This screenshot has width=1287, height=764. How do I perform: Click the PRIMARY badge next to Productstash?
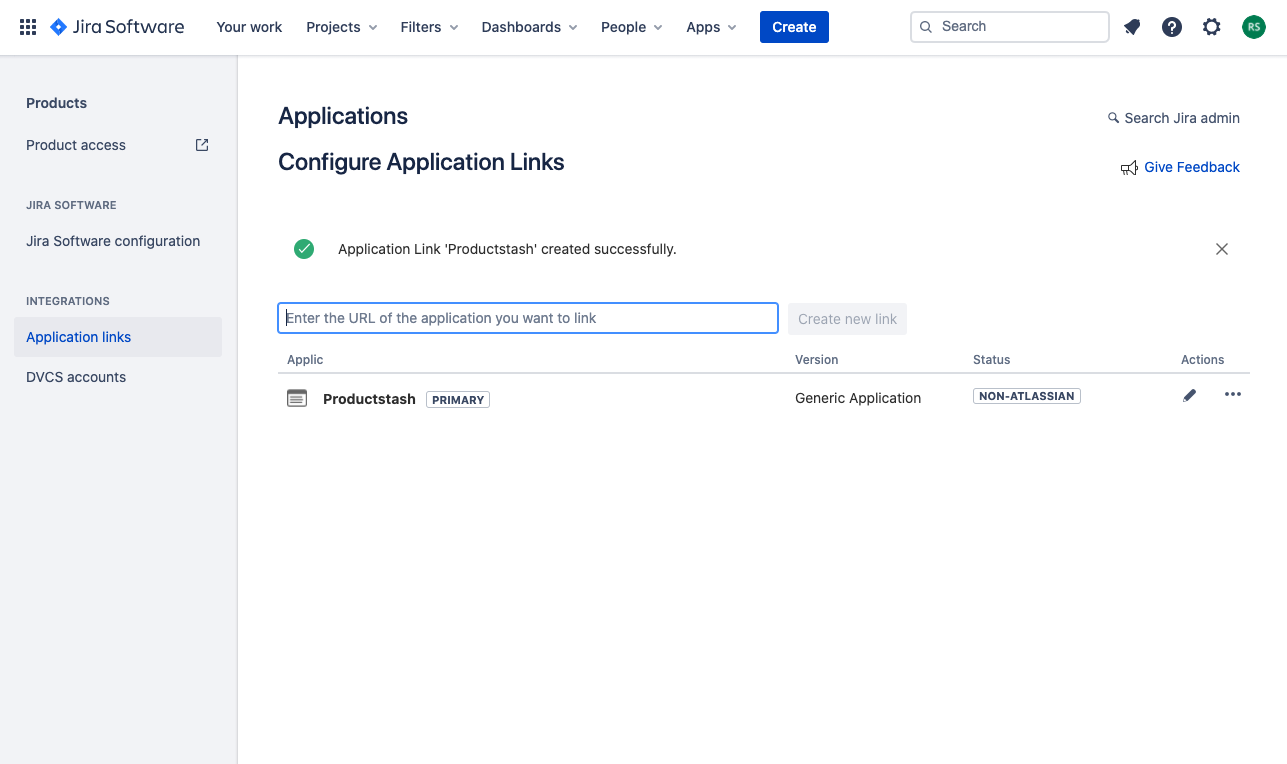tap(458, 400)
